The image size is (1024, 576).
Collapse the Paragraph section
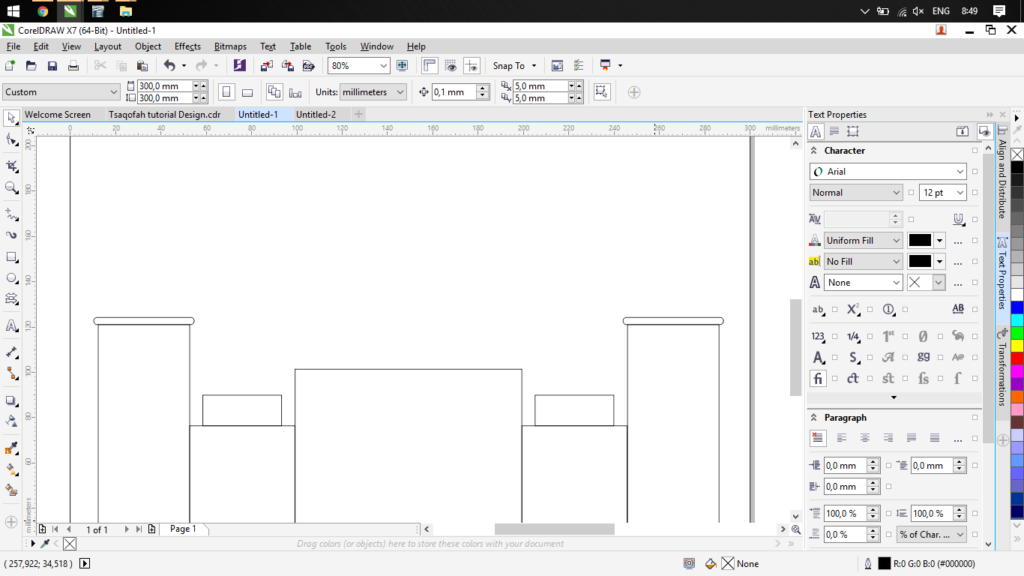coord(814,418)
